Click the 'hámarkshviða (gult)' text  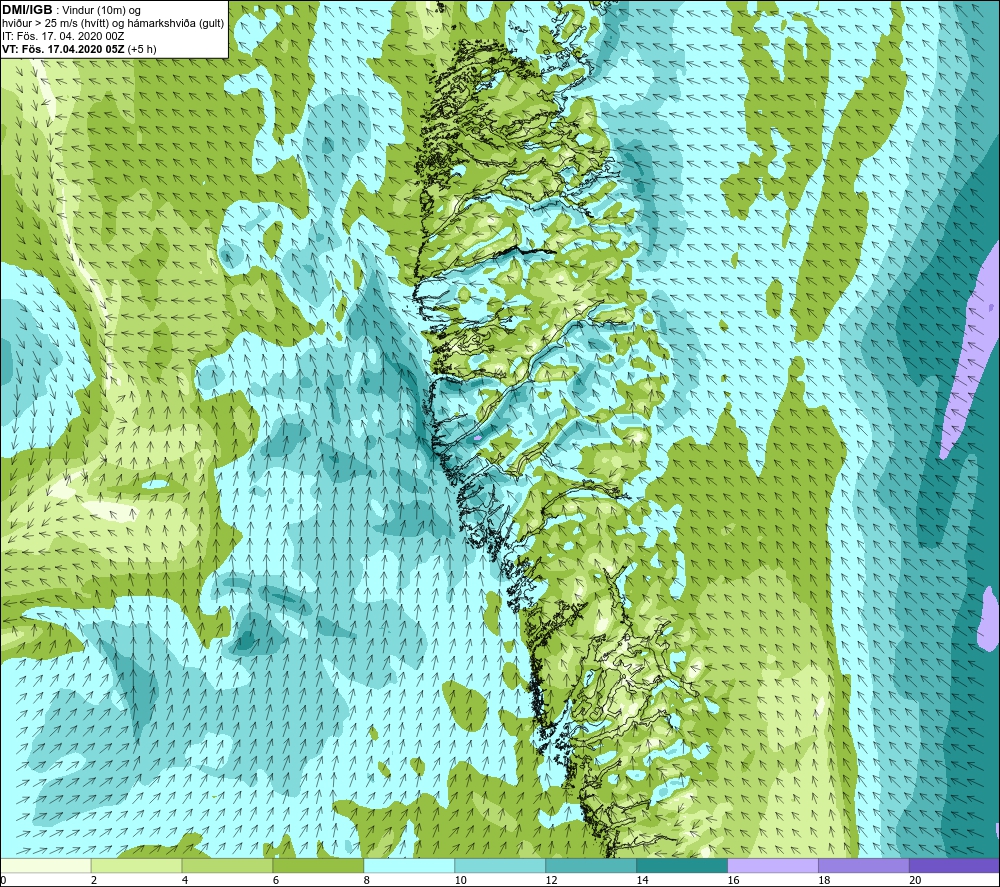tap(177, 24)
